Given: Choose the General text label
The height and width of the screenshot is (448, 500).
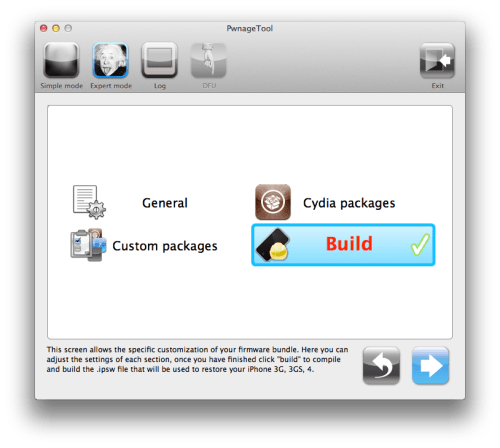Looking at the screenshot, I should (165, 203).
